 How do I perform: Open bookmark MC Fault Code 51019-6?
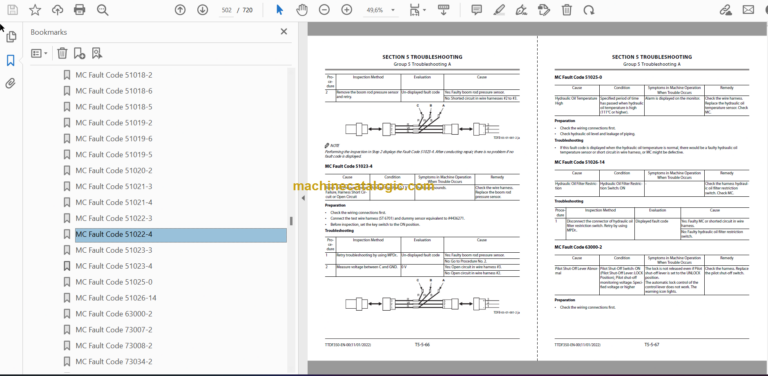point(114,139)
